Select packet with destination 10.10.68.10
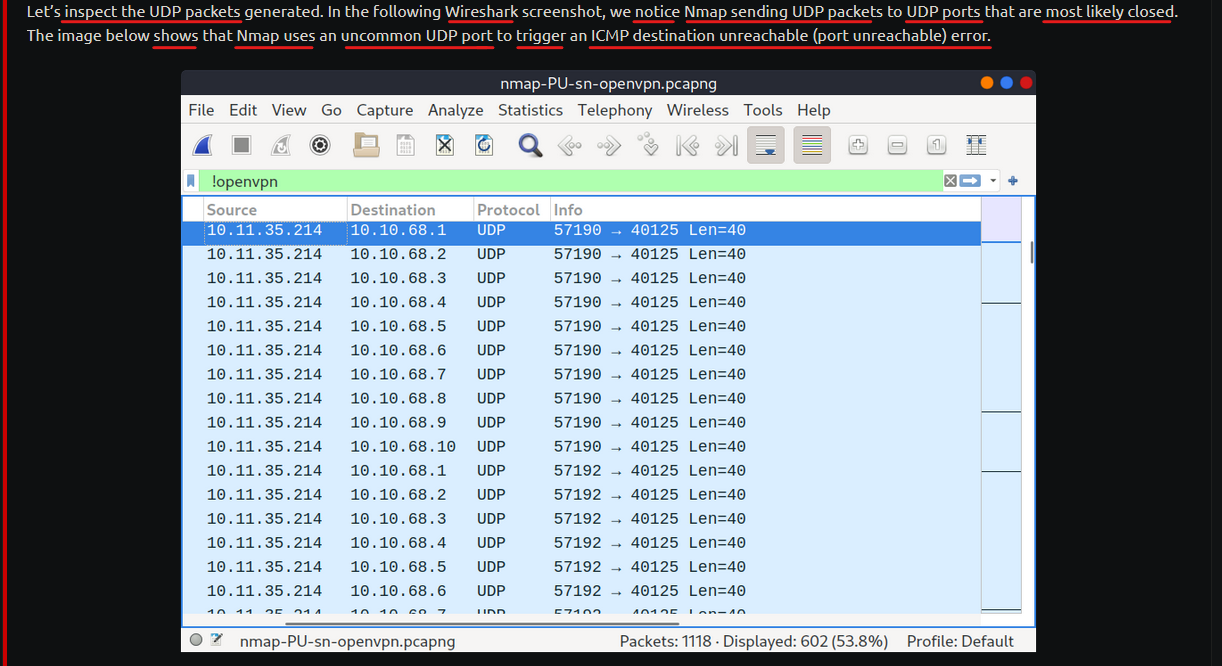This screenshot has height=666, width=1222. pyautogui.click(x=581, y=447)
